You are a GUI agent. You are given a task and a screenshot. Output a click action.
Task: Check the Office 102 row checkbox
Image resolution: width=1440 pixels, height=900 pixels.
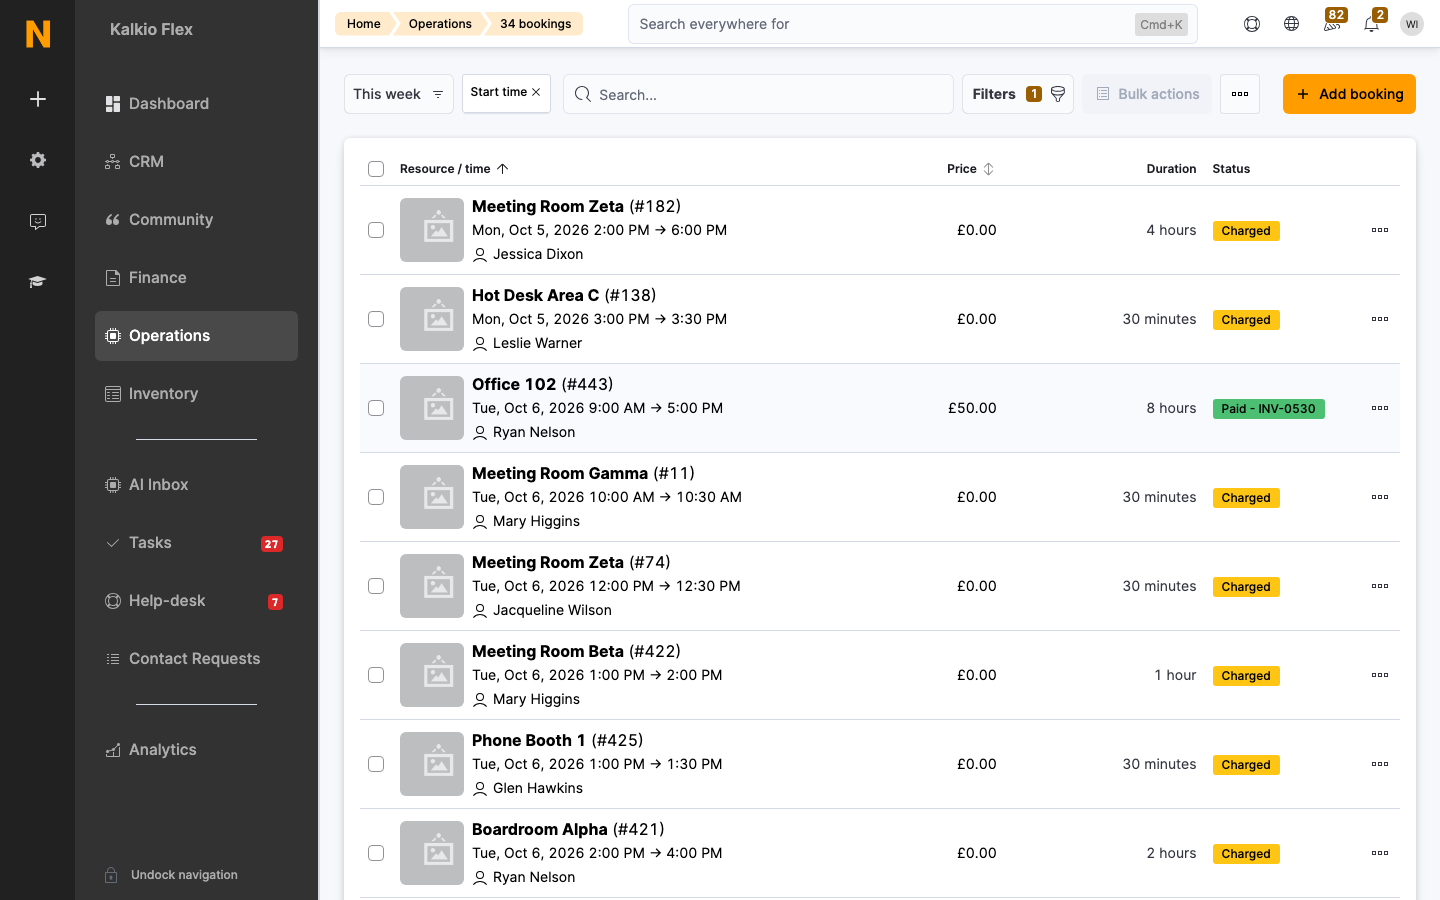pyautogui.click(x=376, y=408)
